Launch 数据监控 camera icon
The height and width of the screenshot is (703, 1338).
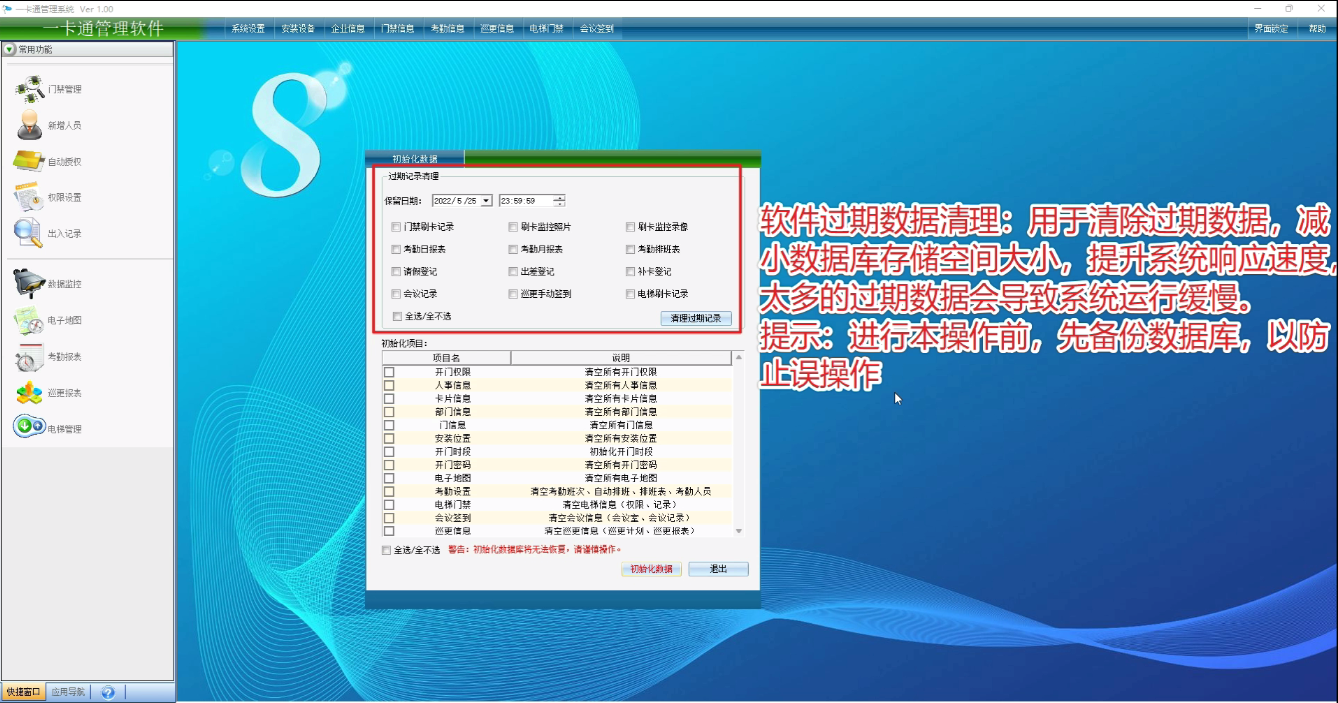point(30,284)
